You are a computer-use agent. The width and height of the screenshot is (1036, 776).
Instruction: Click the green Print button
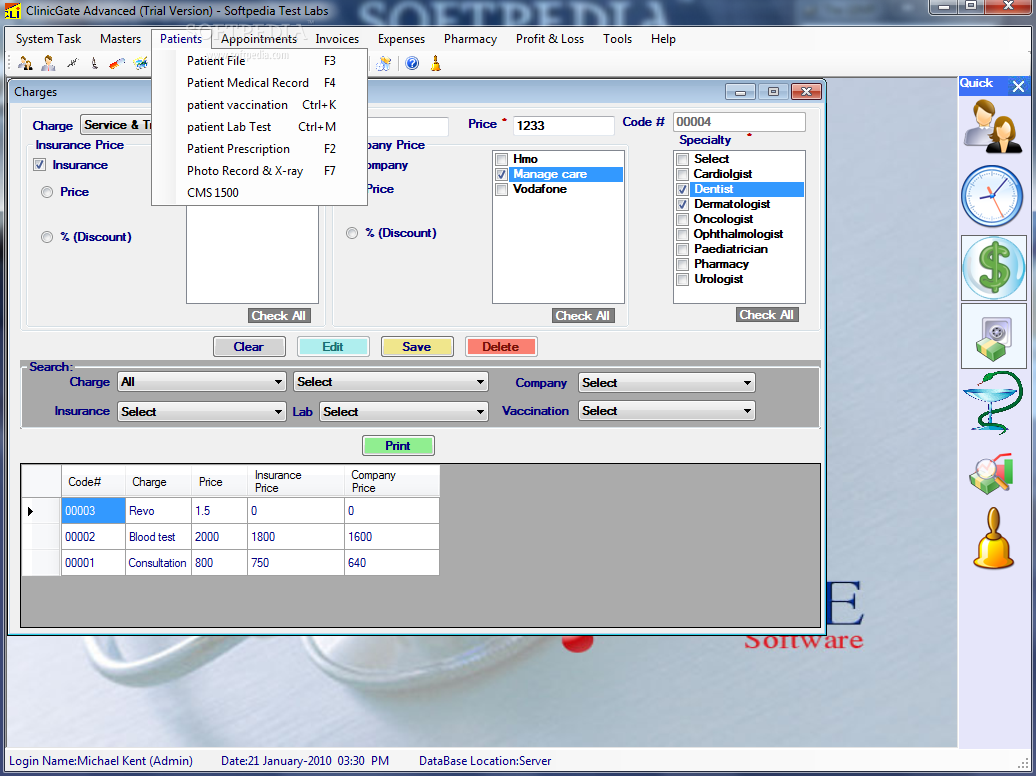pos(398,446)
